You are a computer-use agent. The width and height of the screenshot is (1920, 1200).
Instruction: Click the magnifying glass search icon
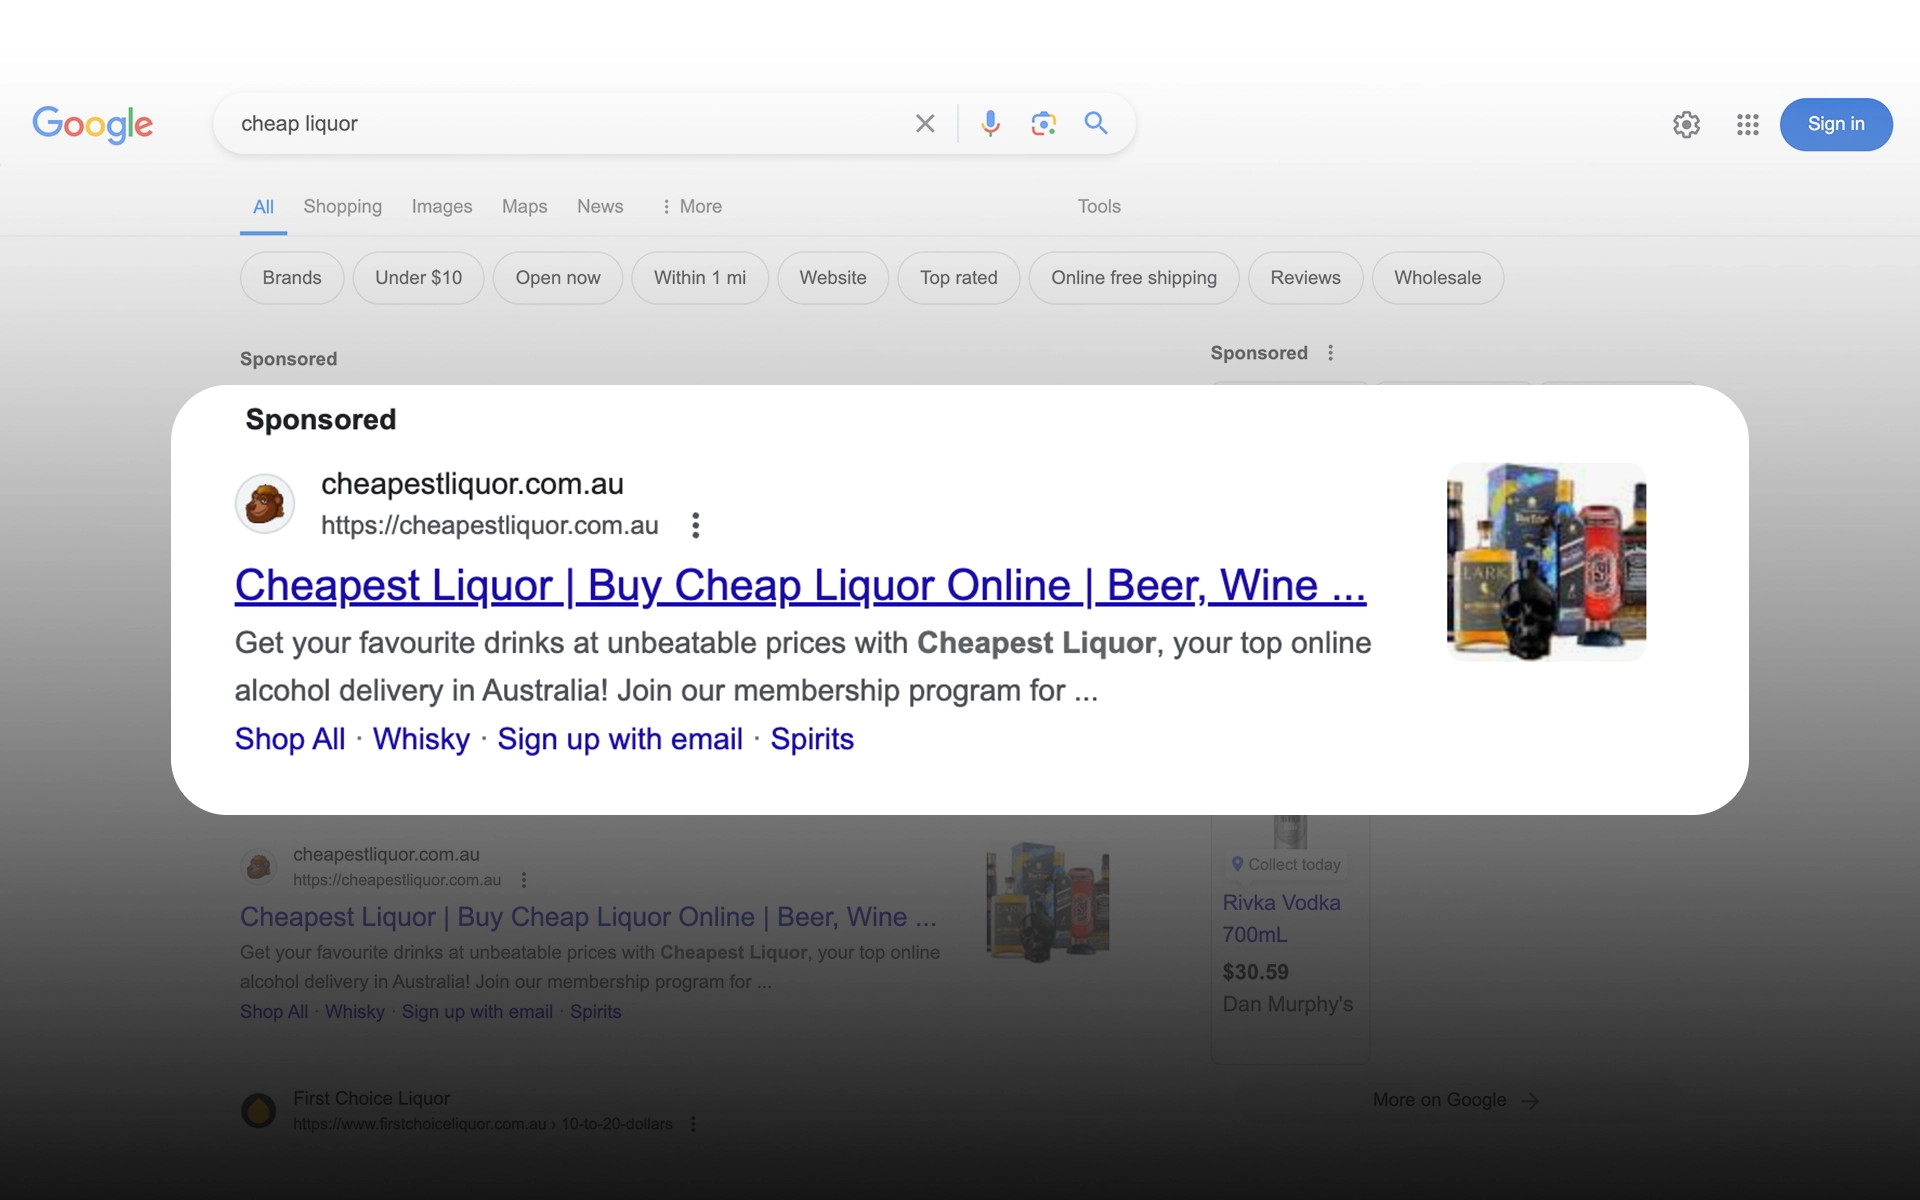point(1096,123)
